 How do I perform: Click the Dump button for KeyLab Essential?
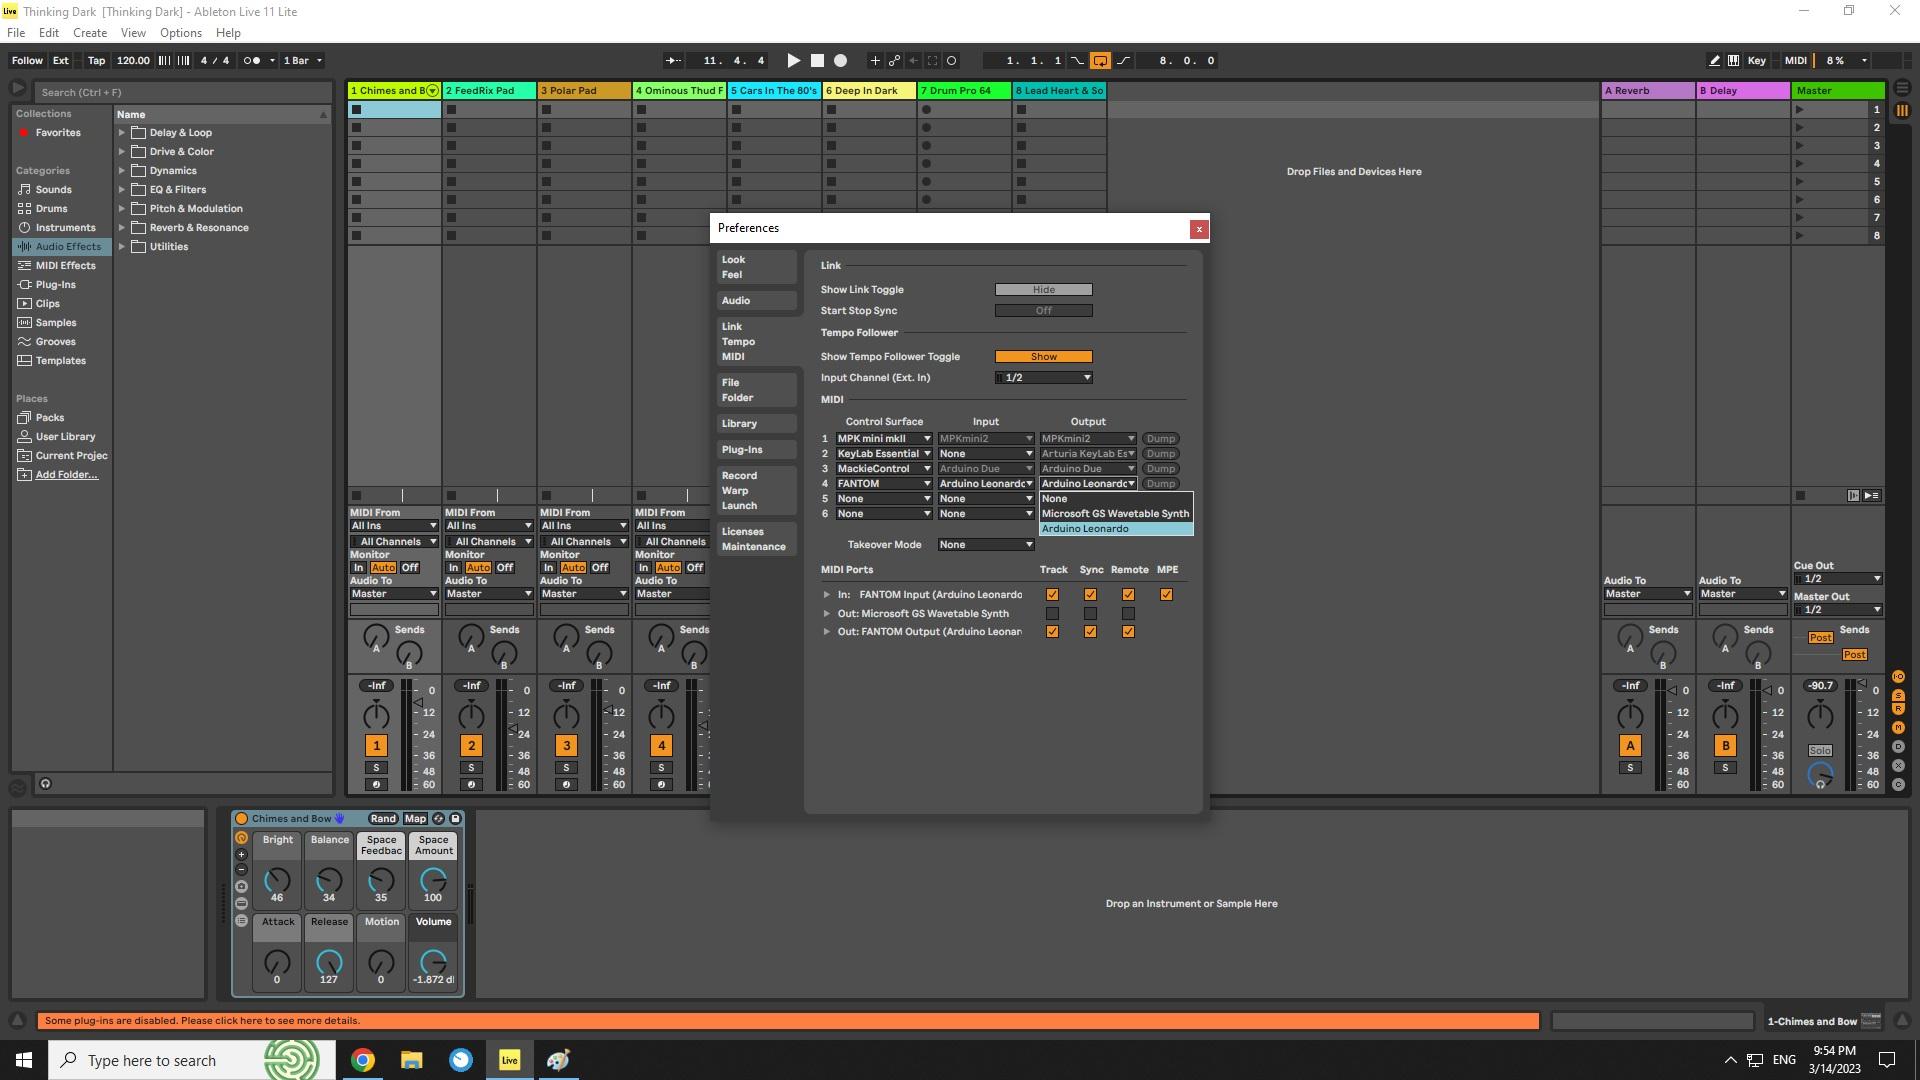click(1158, 452)
